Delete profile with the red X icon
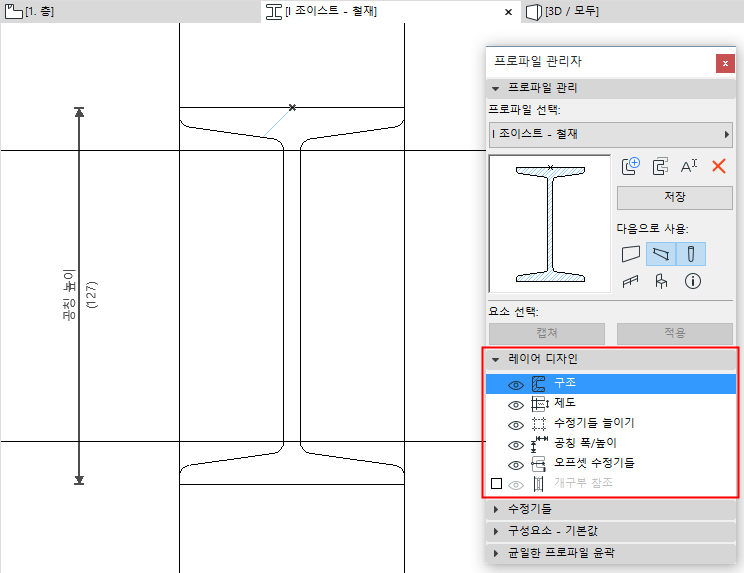 coord(719,166)
